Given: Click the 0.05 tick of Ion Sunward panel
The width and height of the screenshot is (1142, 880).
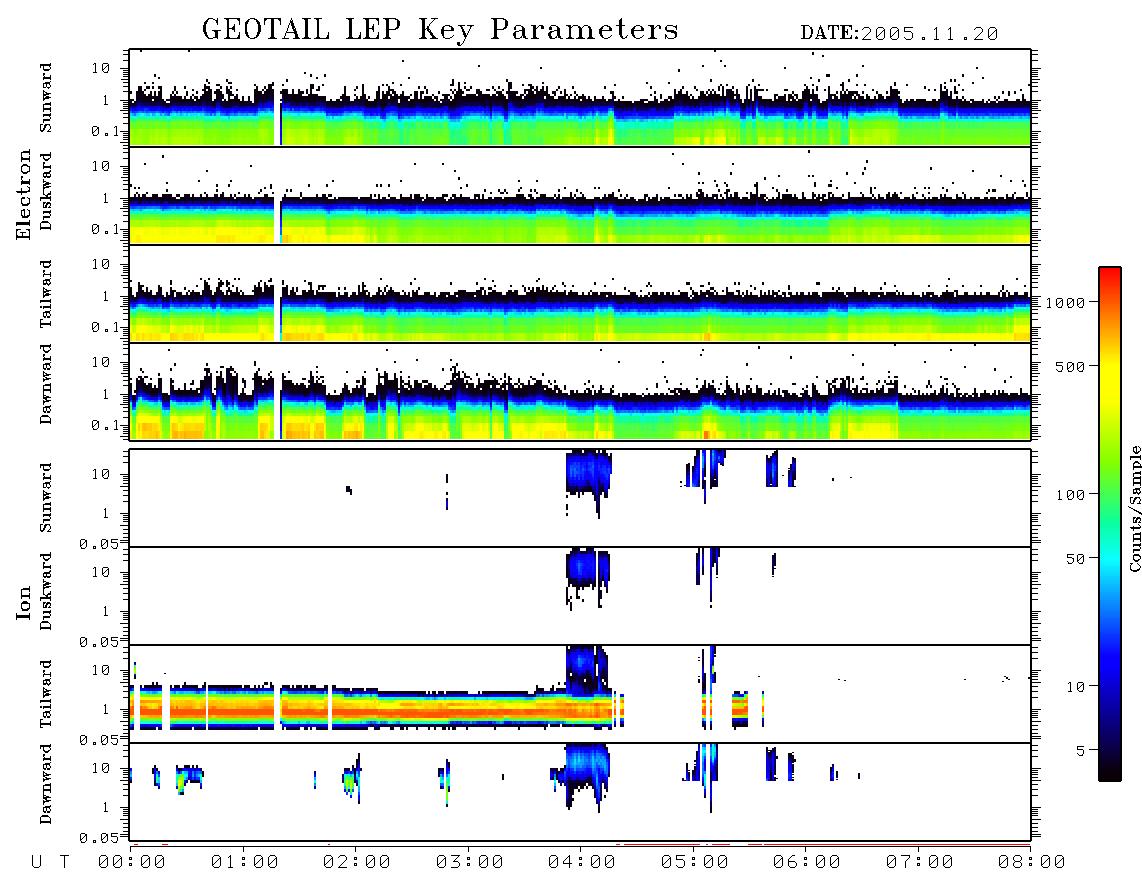Looking at the screenshot, I should [x=99, y=543].
